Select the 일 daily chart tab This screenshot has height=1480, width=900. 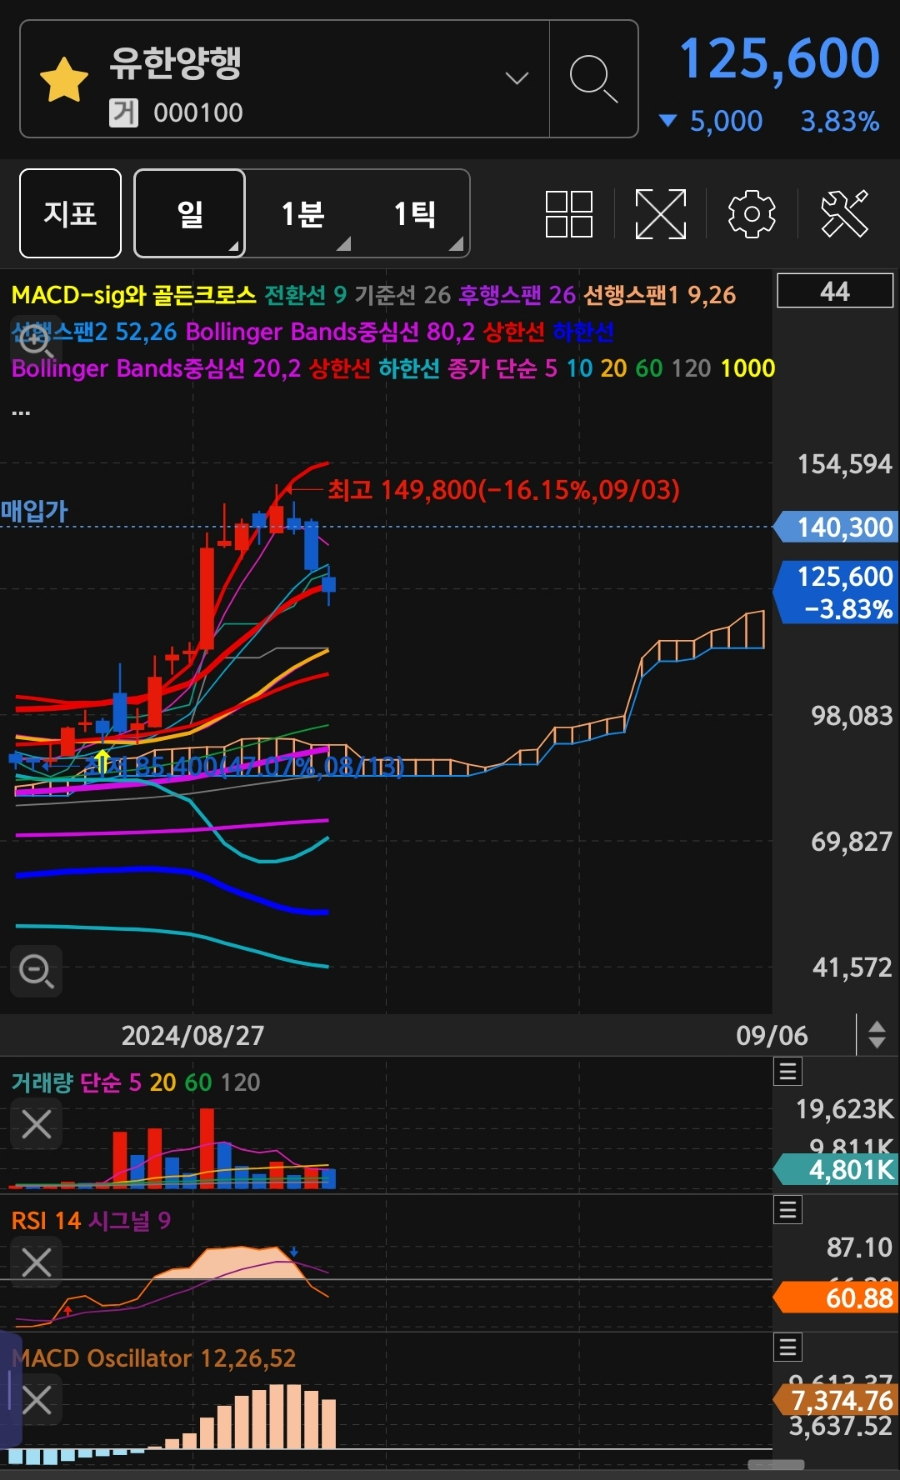190,213
